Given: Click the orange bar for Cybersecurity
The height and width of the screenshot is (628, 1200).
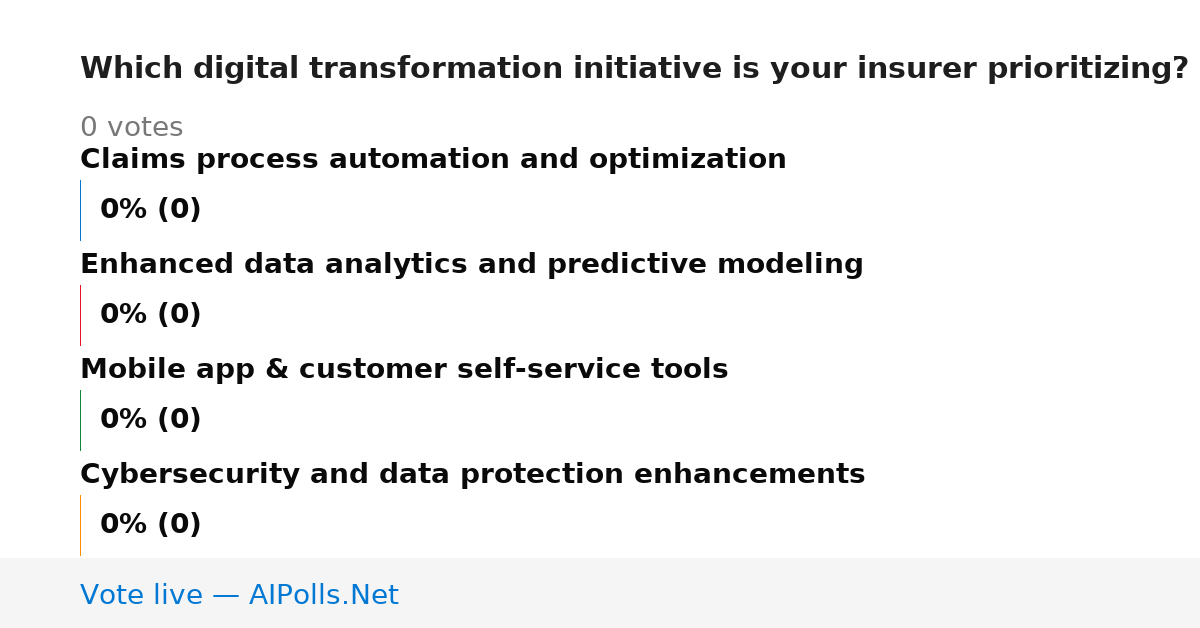Looking at the screenshot, I should click(80, 525).
